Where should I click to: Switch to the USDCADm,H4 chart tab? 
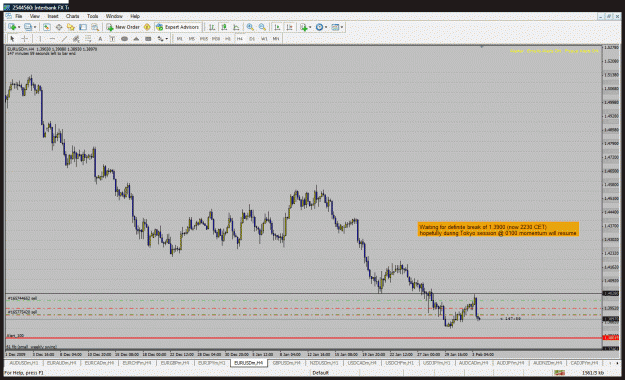pos(362,363)
